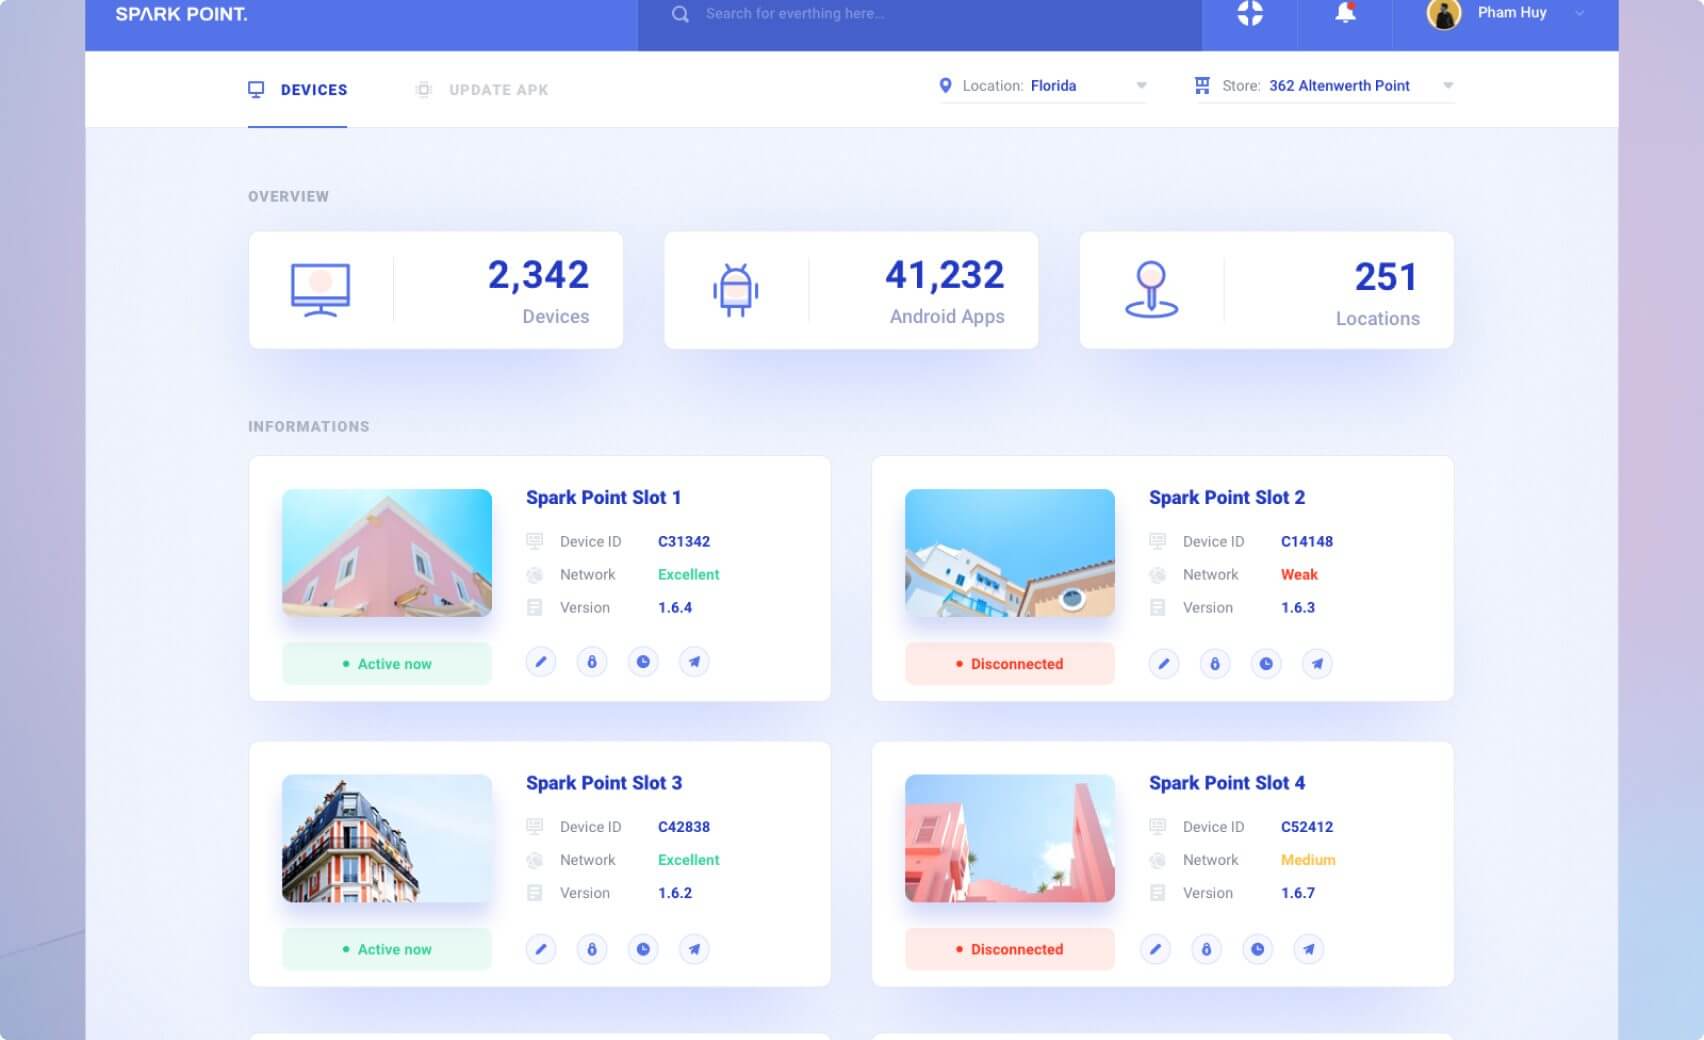1704x1040 pixels.
Task: Click the Active now badge on Spark Point Slot 3
Action: coord(387,948)
